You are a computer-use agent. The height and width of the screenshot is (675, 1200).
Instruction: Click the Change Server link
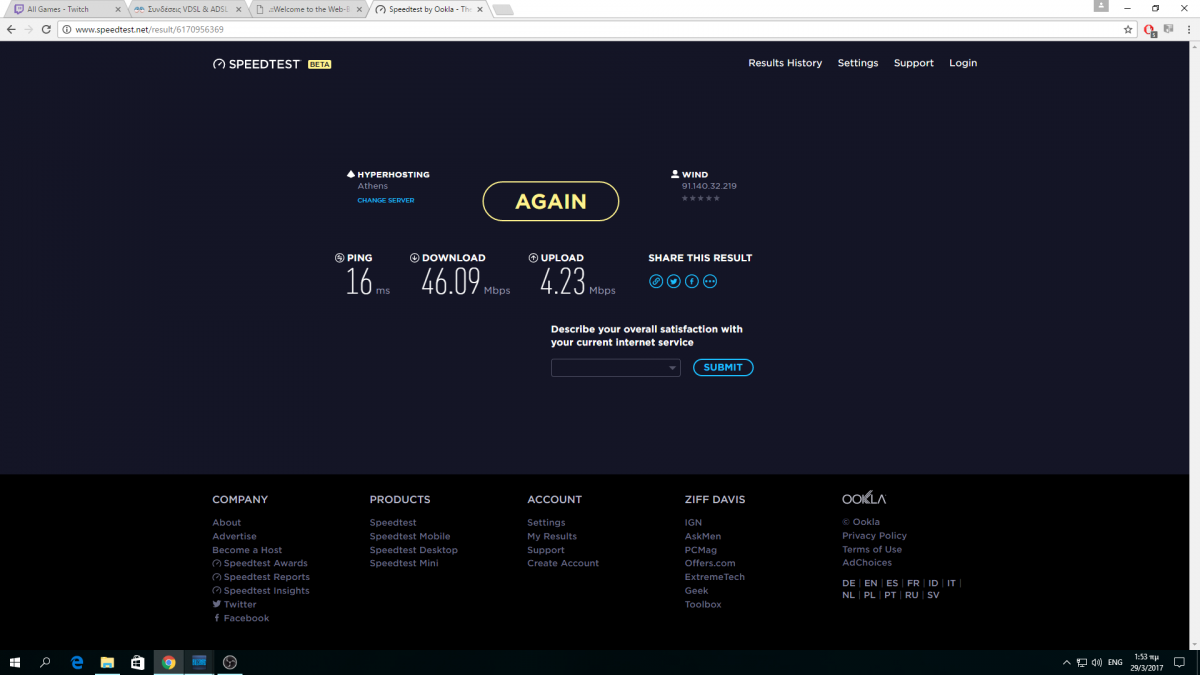[385, 200]
